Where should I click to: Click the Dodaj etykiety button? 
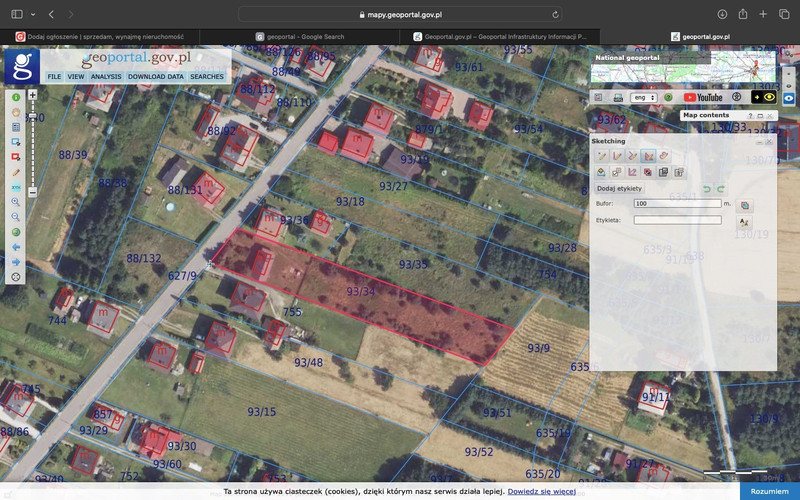coord(619,188)
